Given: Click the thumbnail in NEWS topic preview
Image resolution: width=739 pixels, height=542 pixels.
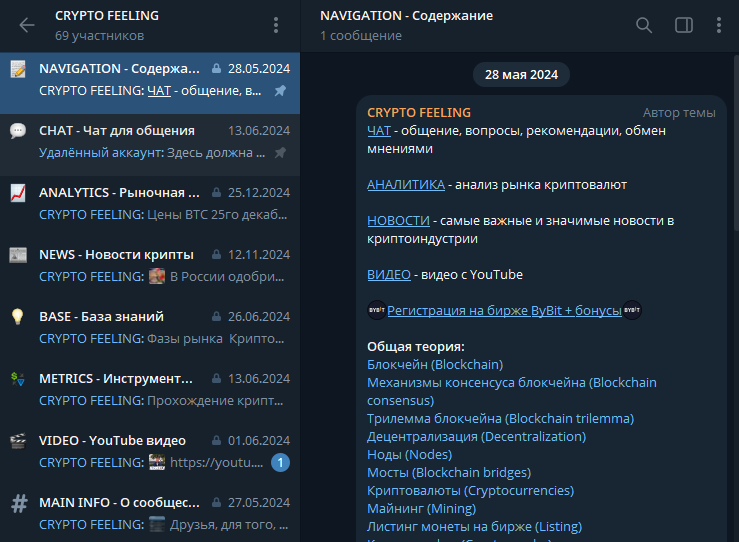Looking at the screenshot, I should 157,276.
